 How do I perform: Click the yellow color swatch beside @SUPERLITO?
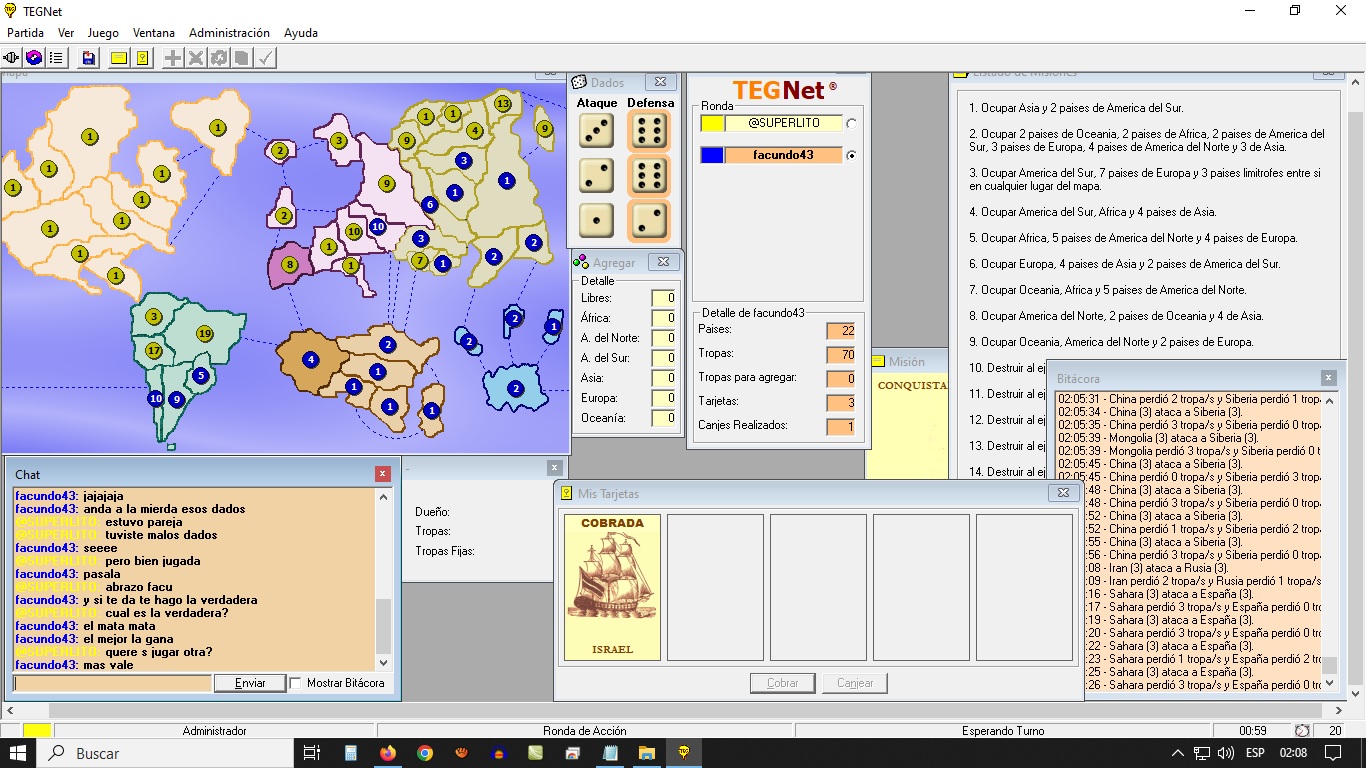coord(712,123)
